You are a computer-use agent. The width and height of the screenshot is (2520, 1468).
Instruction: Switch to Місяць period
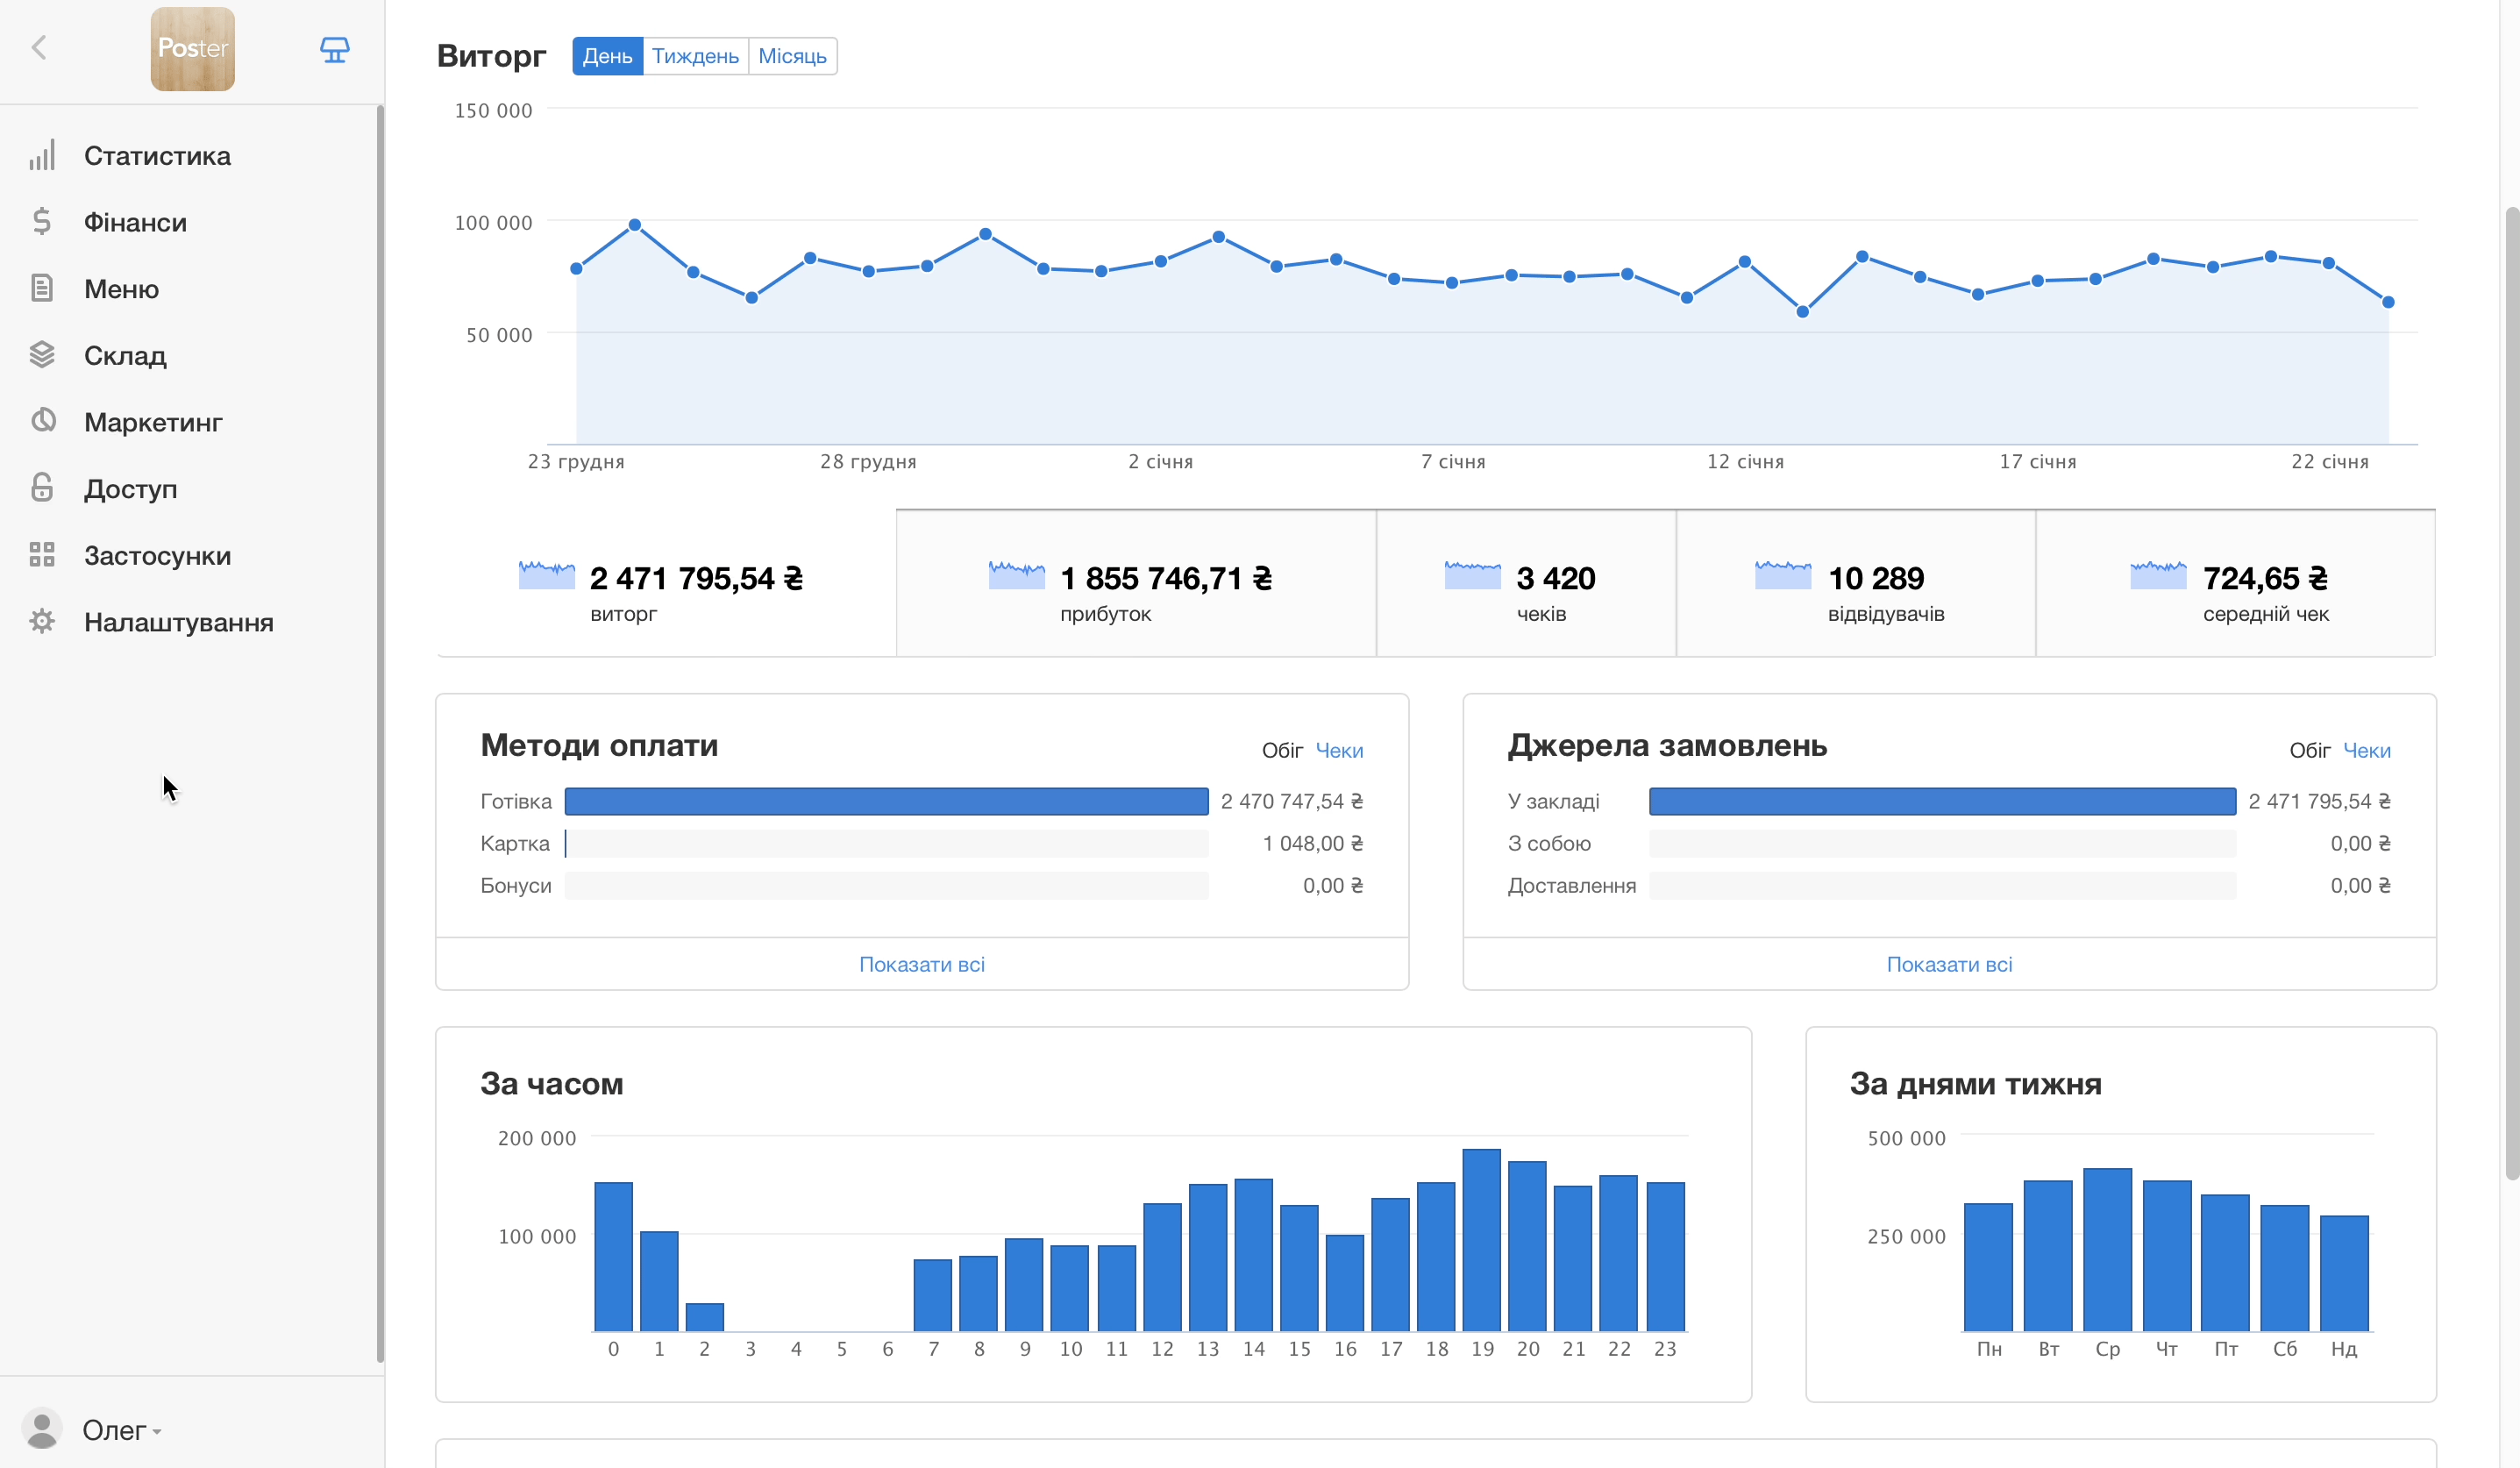pyautogui.click(x=792, y=56)
